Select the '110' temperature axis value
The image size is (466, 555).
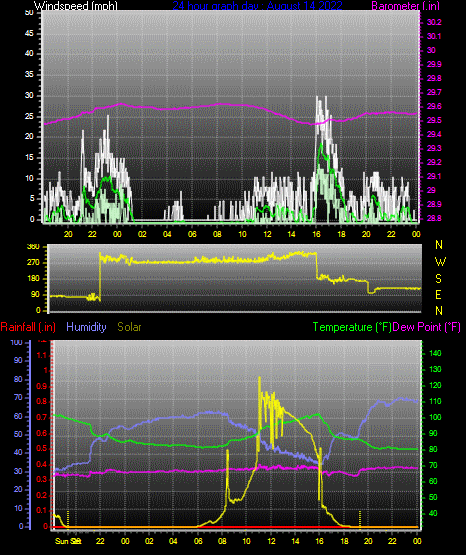(x=435, y=401)
